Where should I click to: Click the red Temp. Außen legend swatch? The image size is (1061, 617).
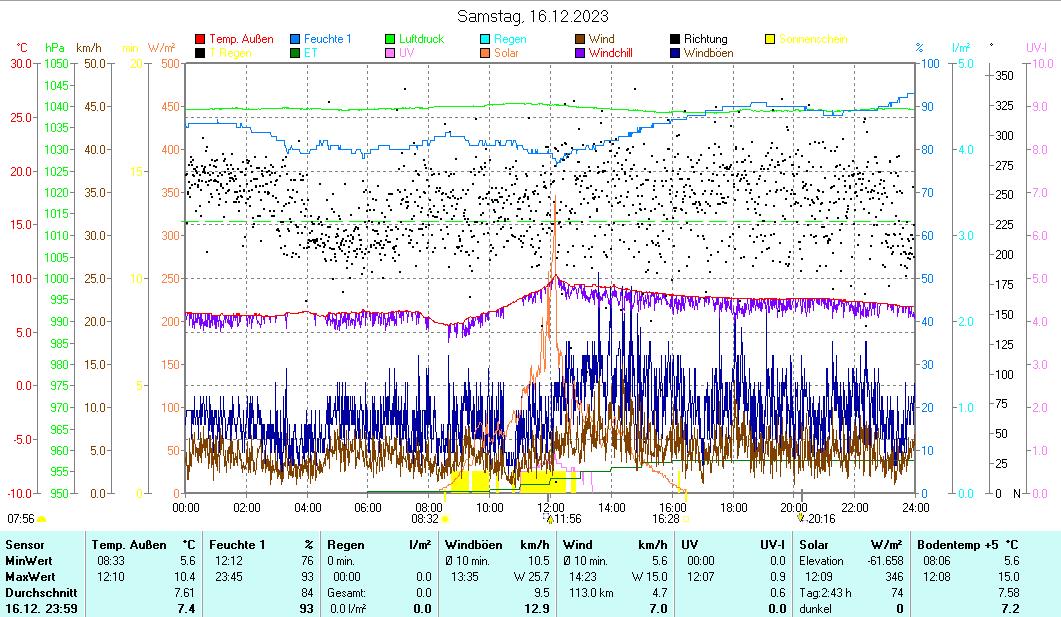coord(200,39)
